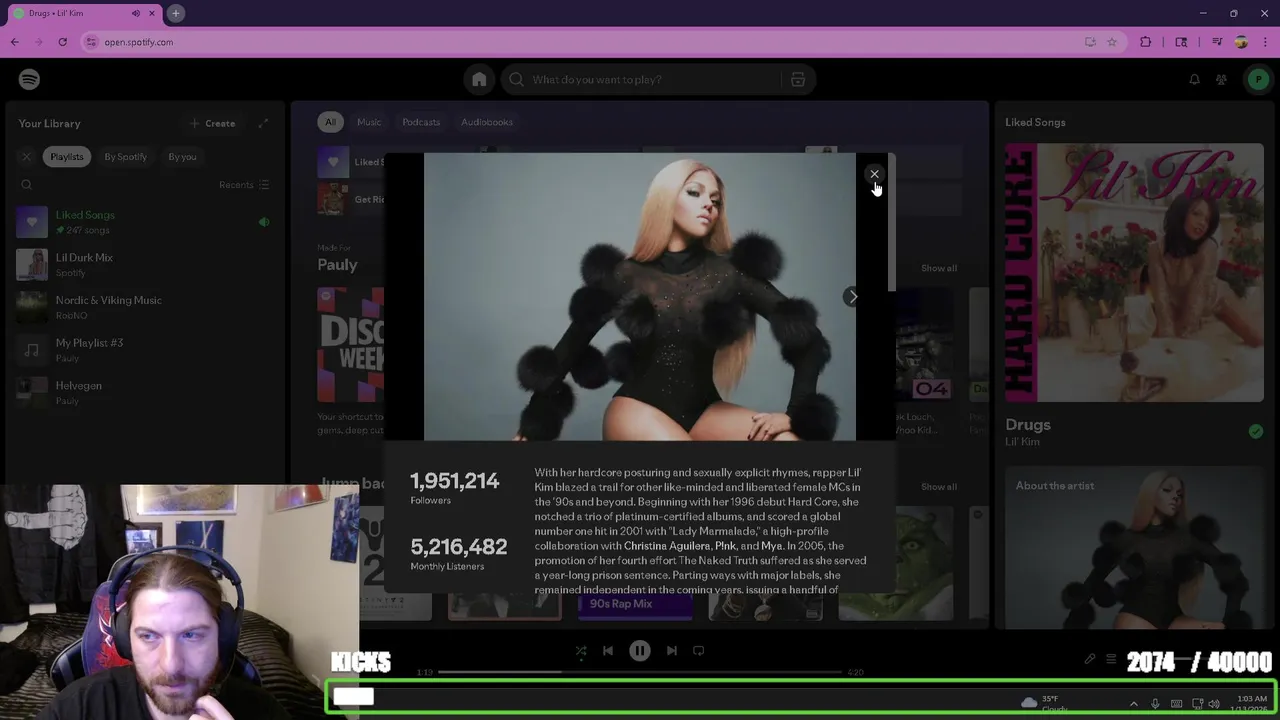Open My Playlist #3
1280x720 pixels.
(145, 350)
